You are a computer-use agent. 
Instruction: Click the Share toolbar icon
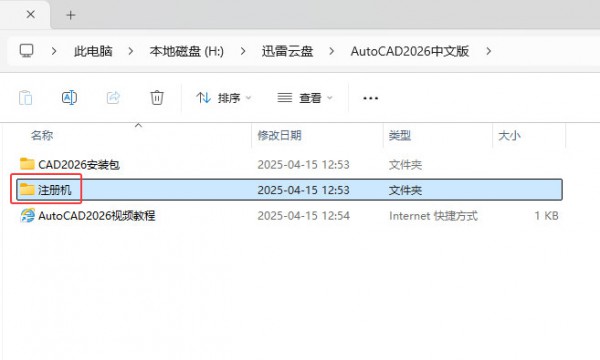[x=113, y=98]
